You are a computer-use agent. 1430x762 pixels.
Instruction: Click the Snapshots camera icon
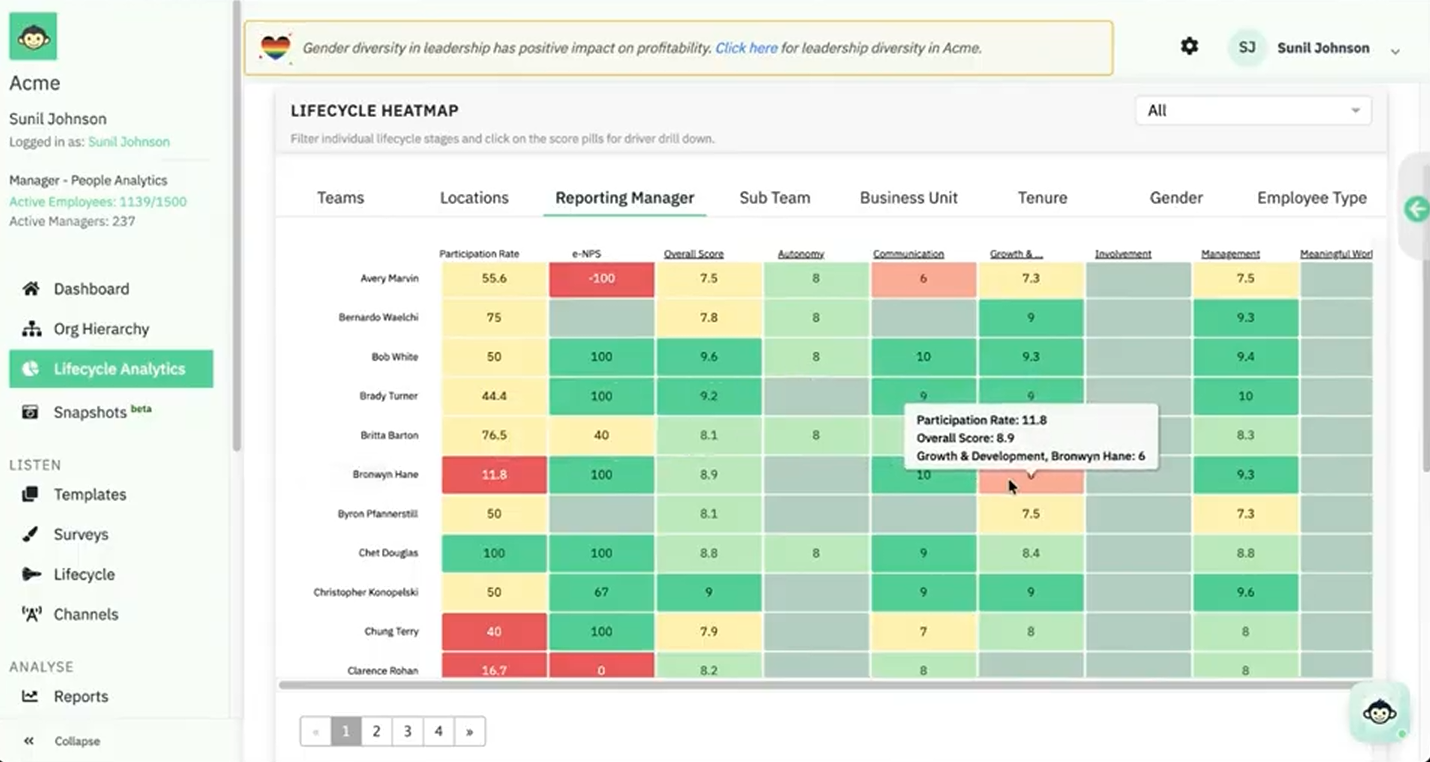[31, 412]
